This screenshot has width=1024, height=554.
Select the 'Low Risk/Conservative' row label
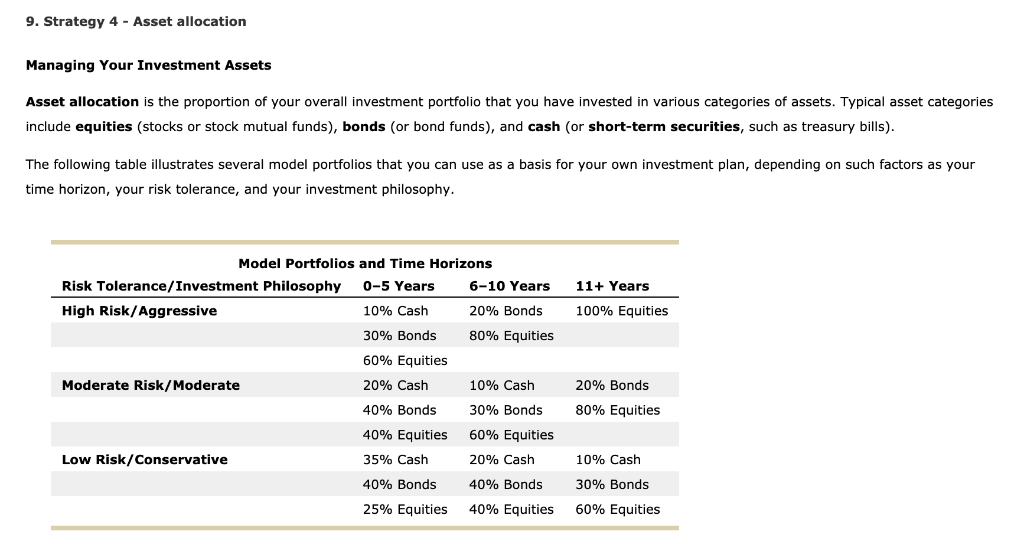click(144, 460)
